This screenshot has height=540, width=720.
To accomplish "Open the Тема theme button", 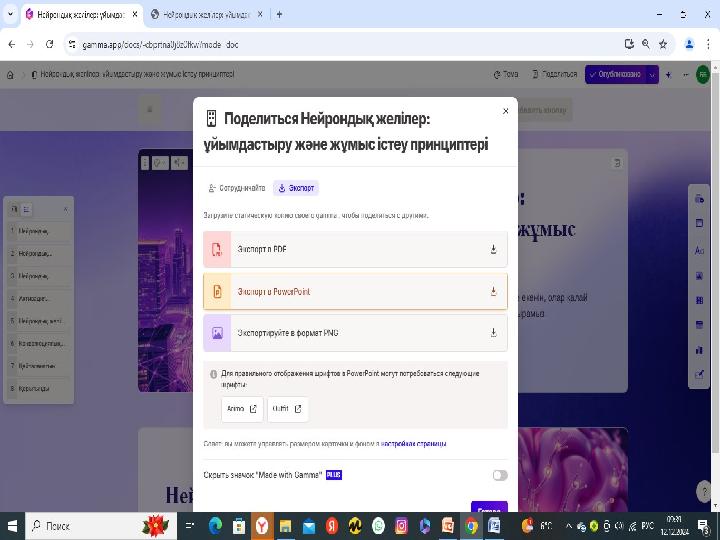I will 506,74.
